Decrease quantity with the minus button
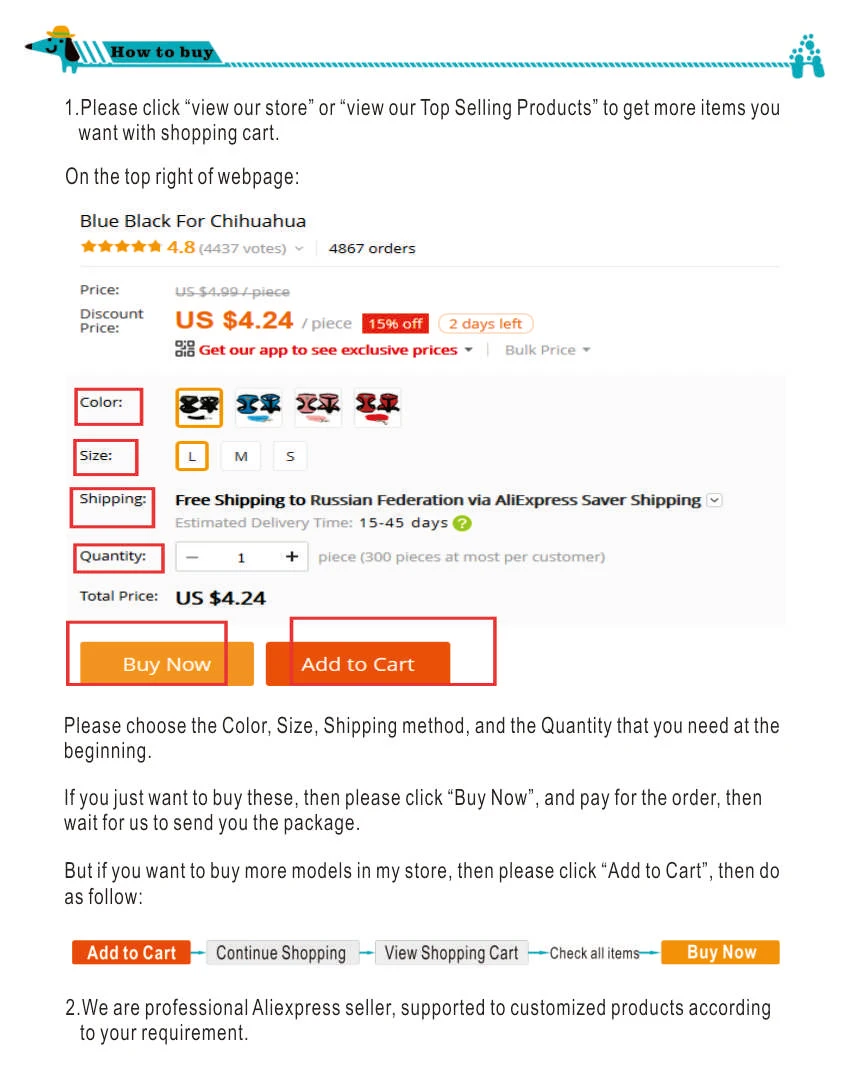 point(192,557)
